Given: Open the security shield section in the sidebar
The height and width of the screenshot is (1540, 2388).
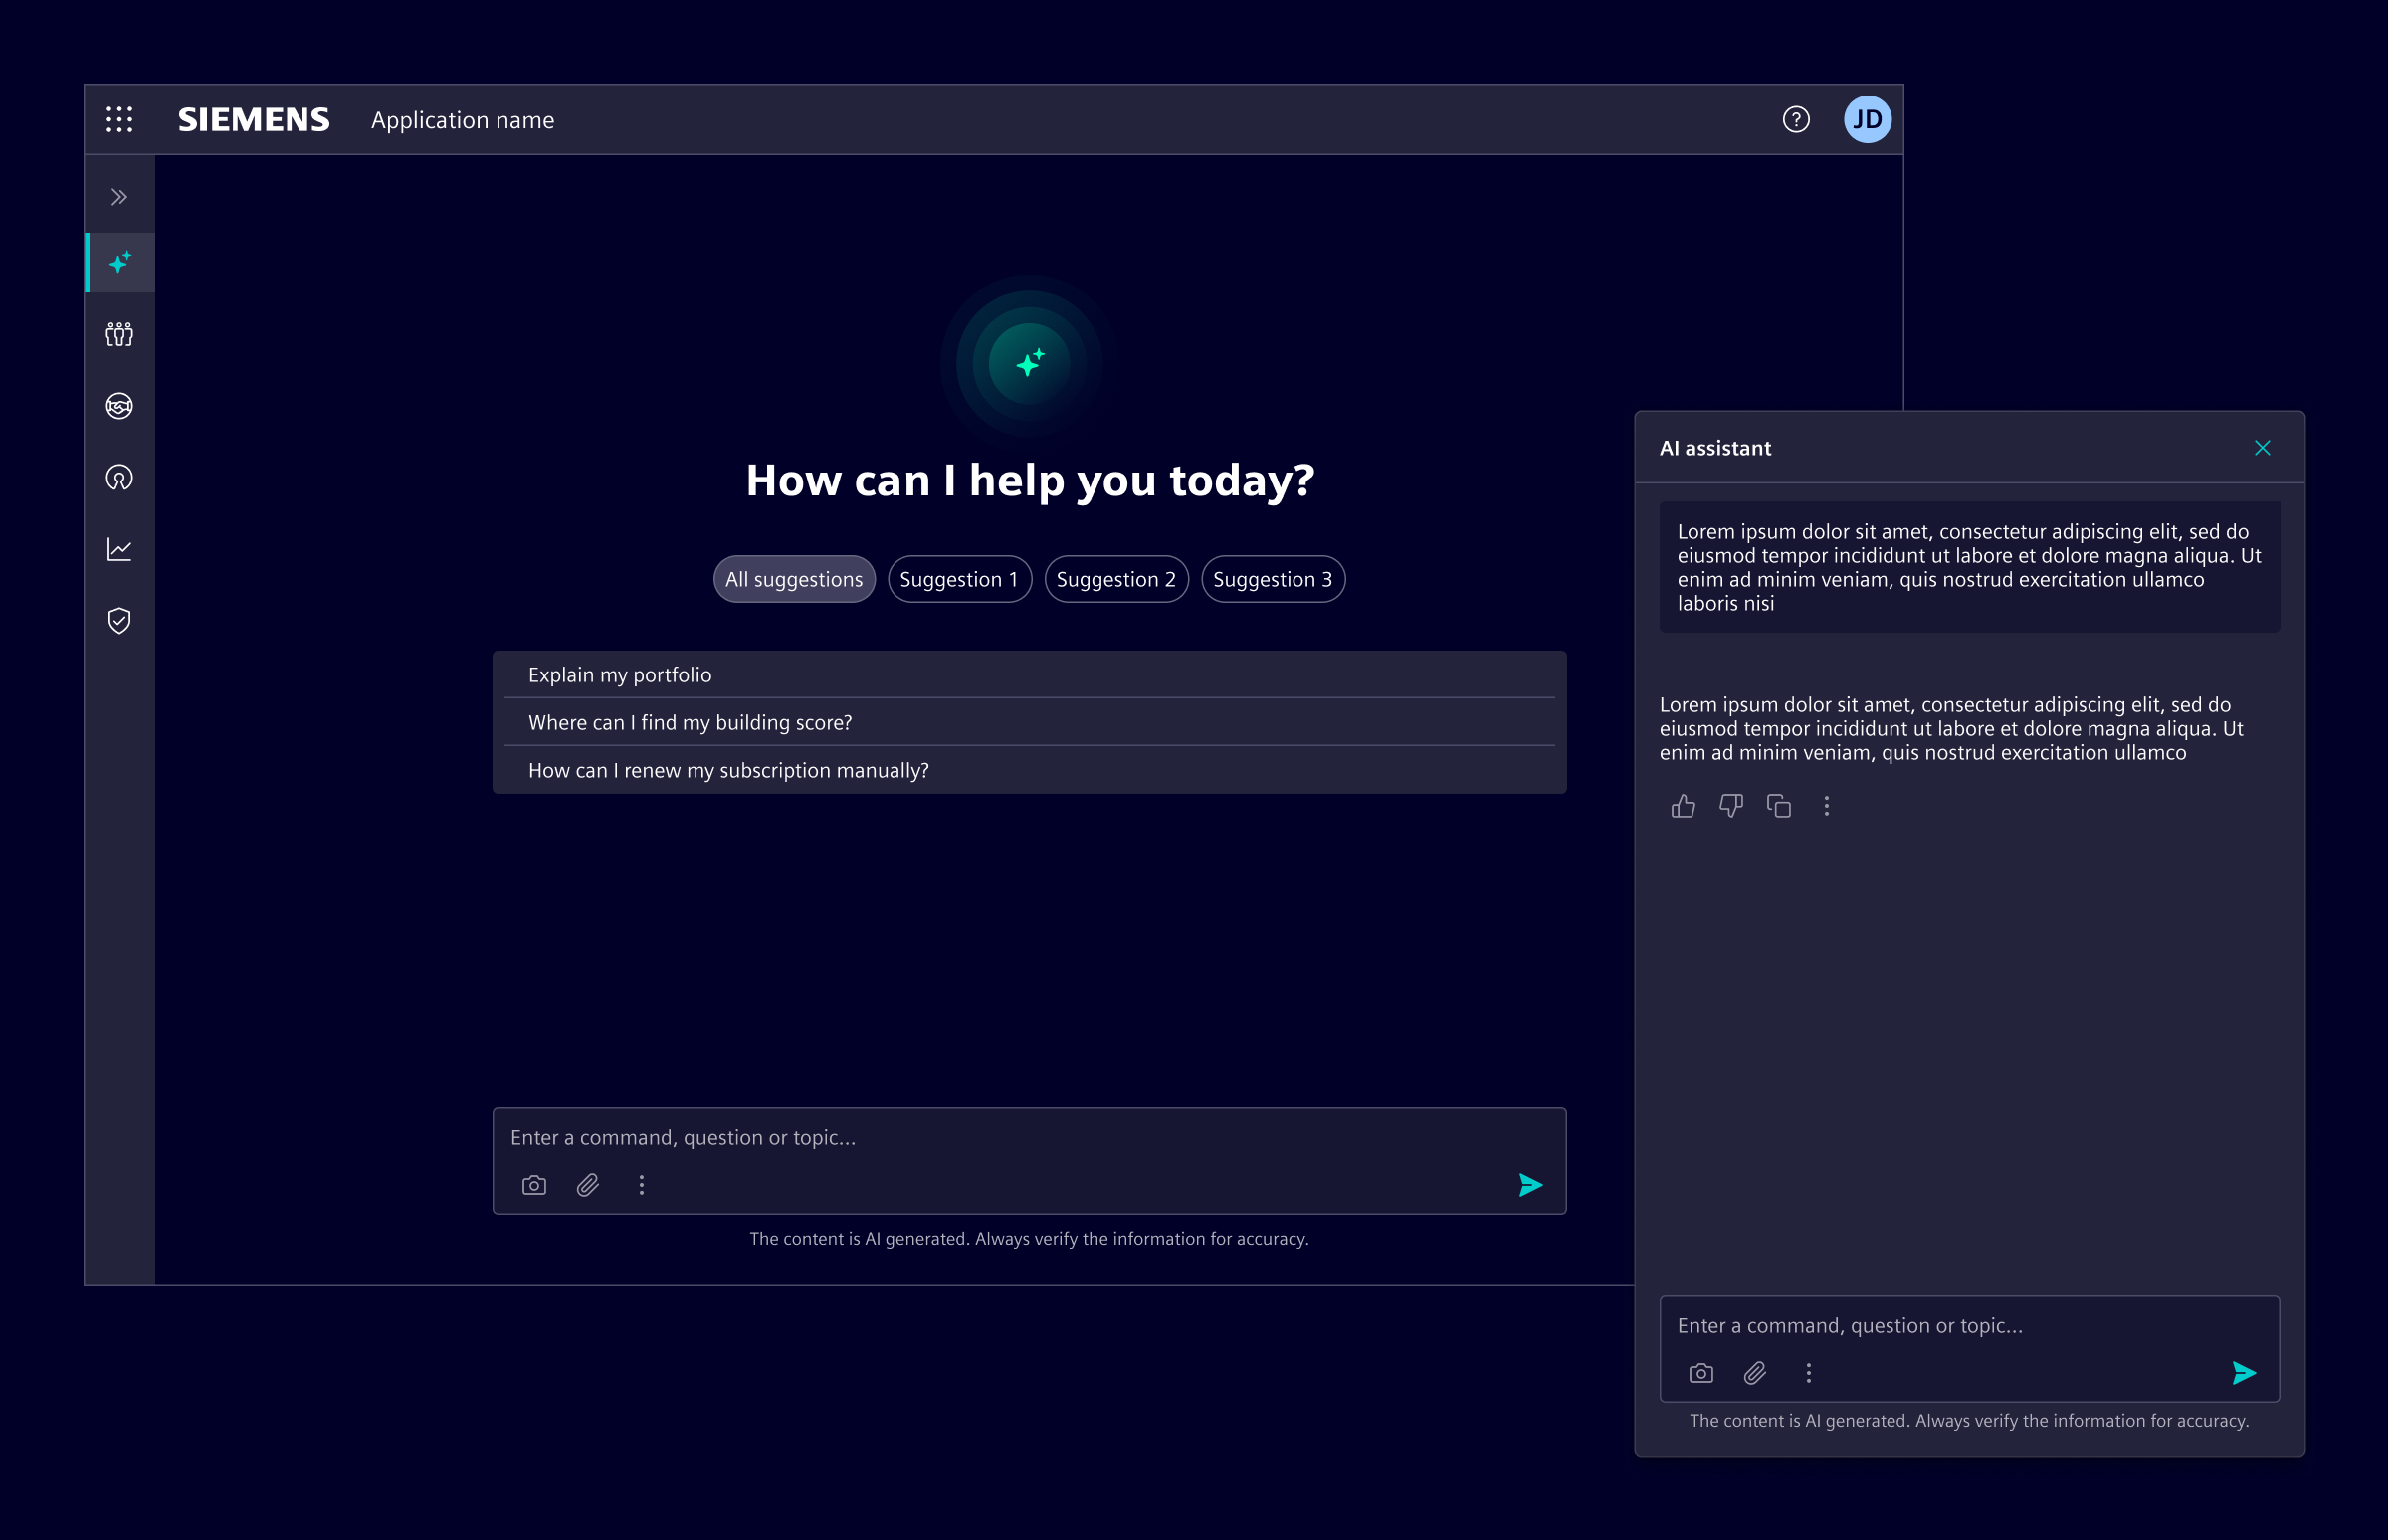Looking at the screenshot, I should [119, 621].
